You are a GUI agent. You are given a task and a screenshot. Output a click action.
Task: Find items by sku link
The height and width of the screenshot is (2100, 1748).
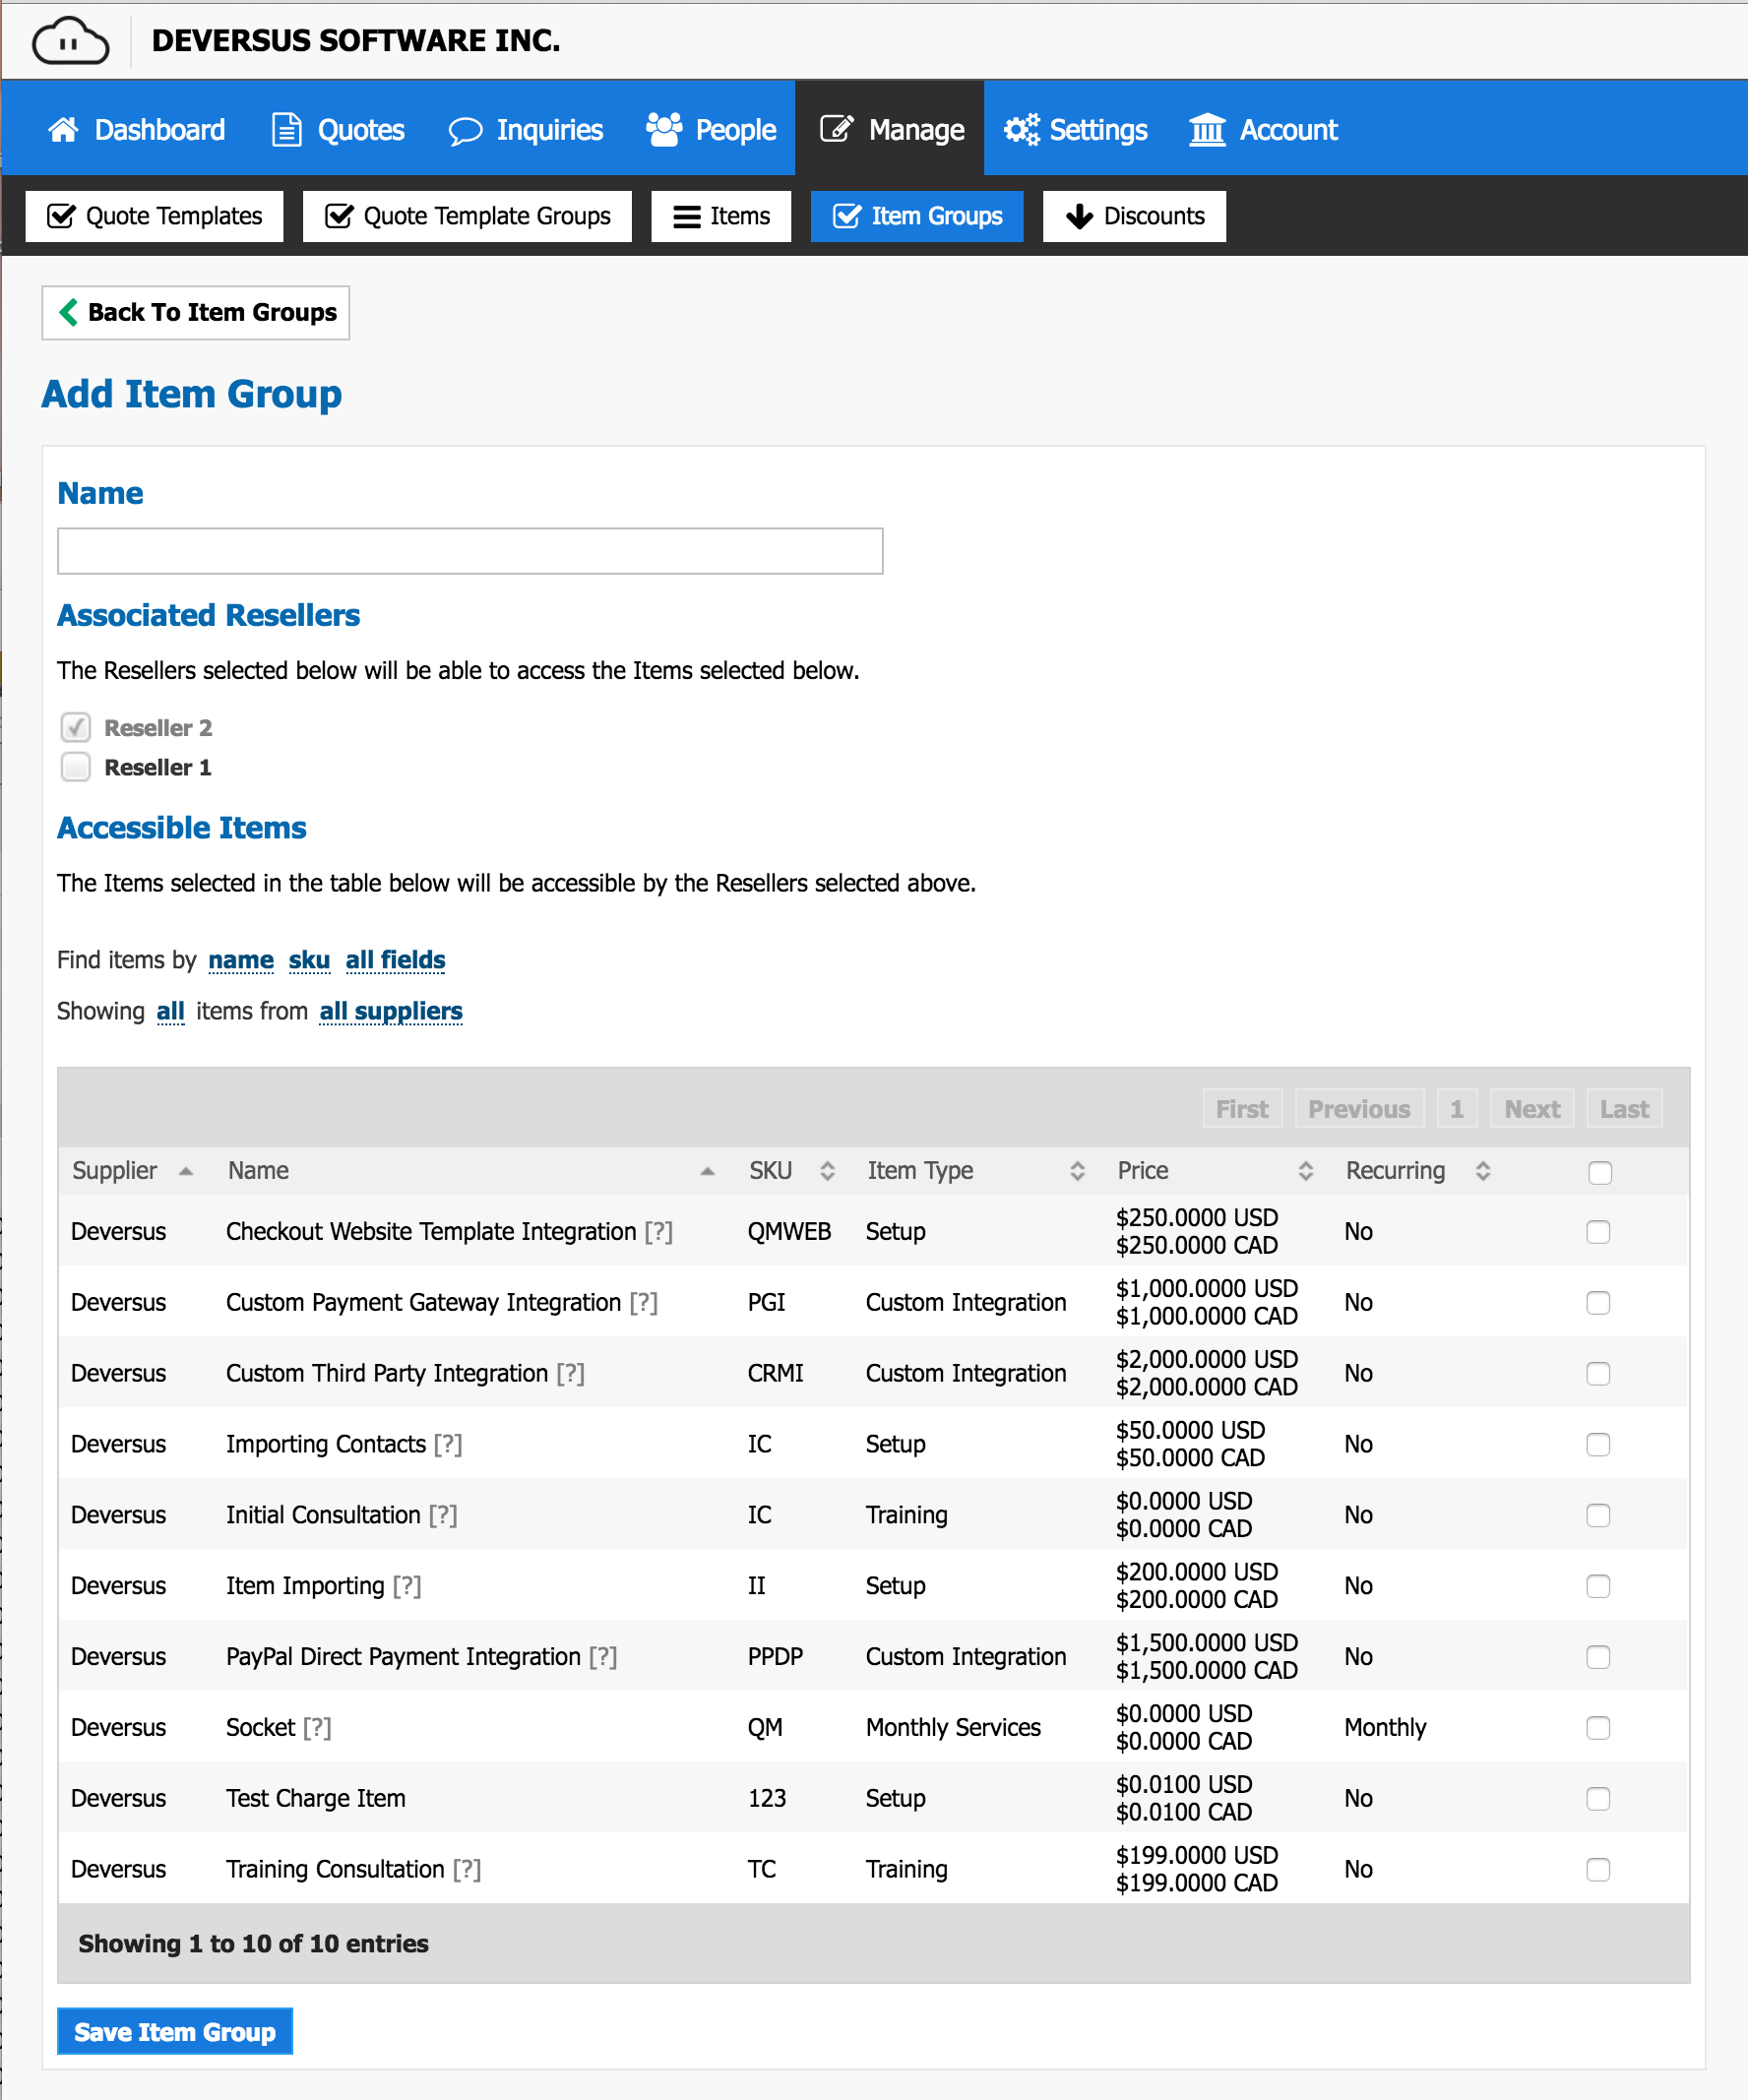point(309,960)
